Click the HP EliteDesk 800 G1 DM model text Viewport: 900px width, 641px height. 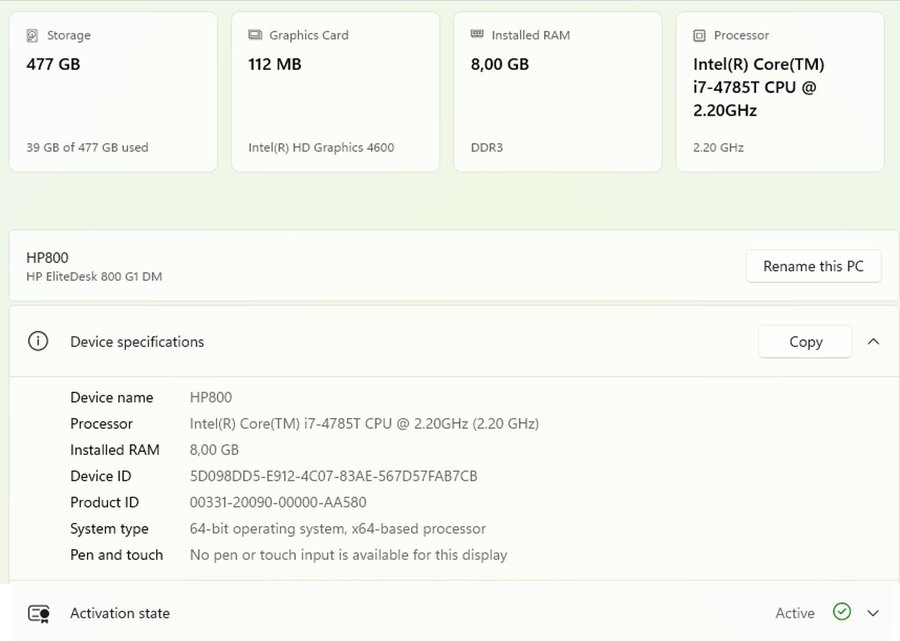pyautogui.click(x=94, y=277)
